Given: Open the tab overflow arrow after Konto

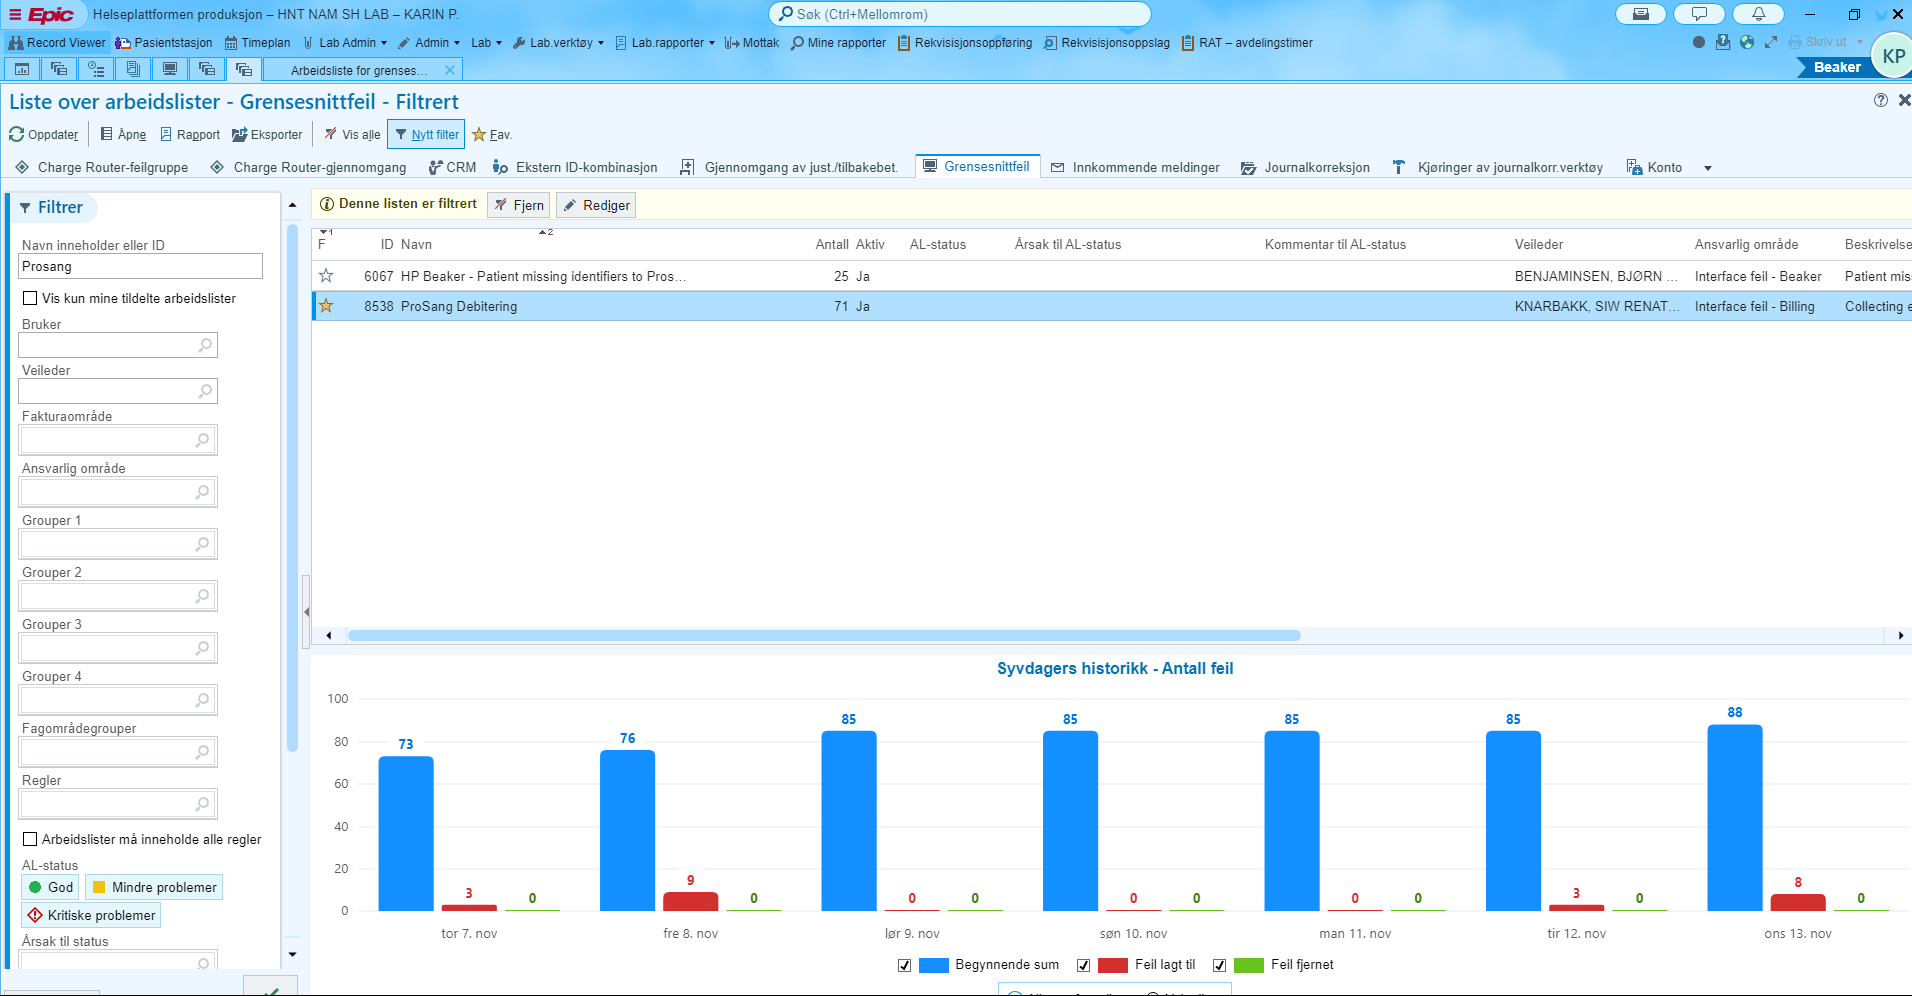Looking at the screenshot, I should pos(1708,168).
